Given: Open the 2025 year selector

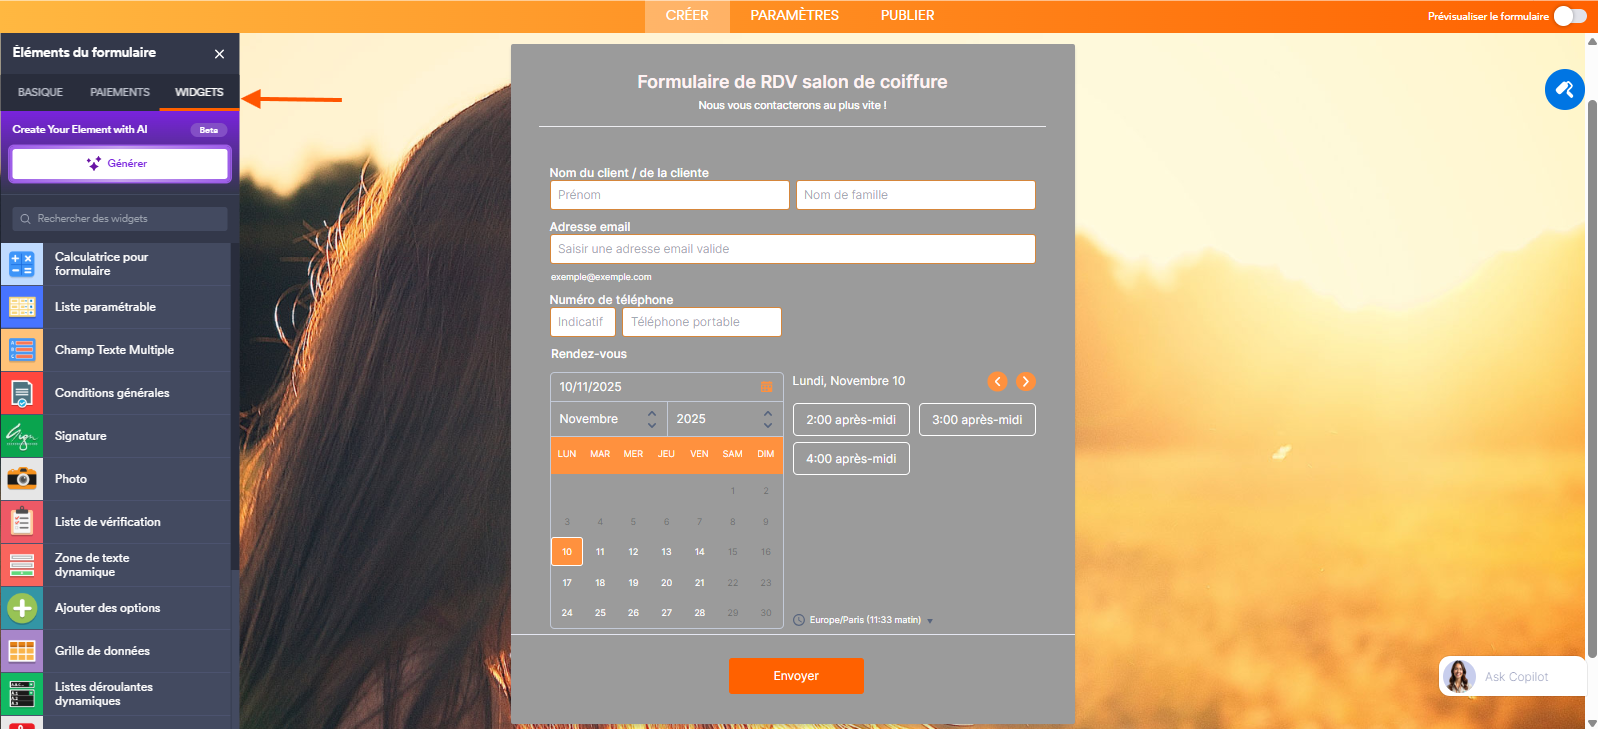Looking at the screenshot, I should 724,419.
